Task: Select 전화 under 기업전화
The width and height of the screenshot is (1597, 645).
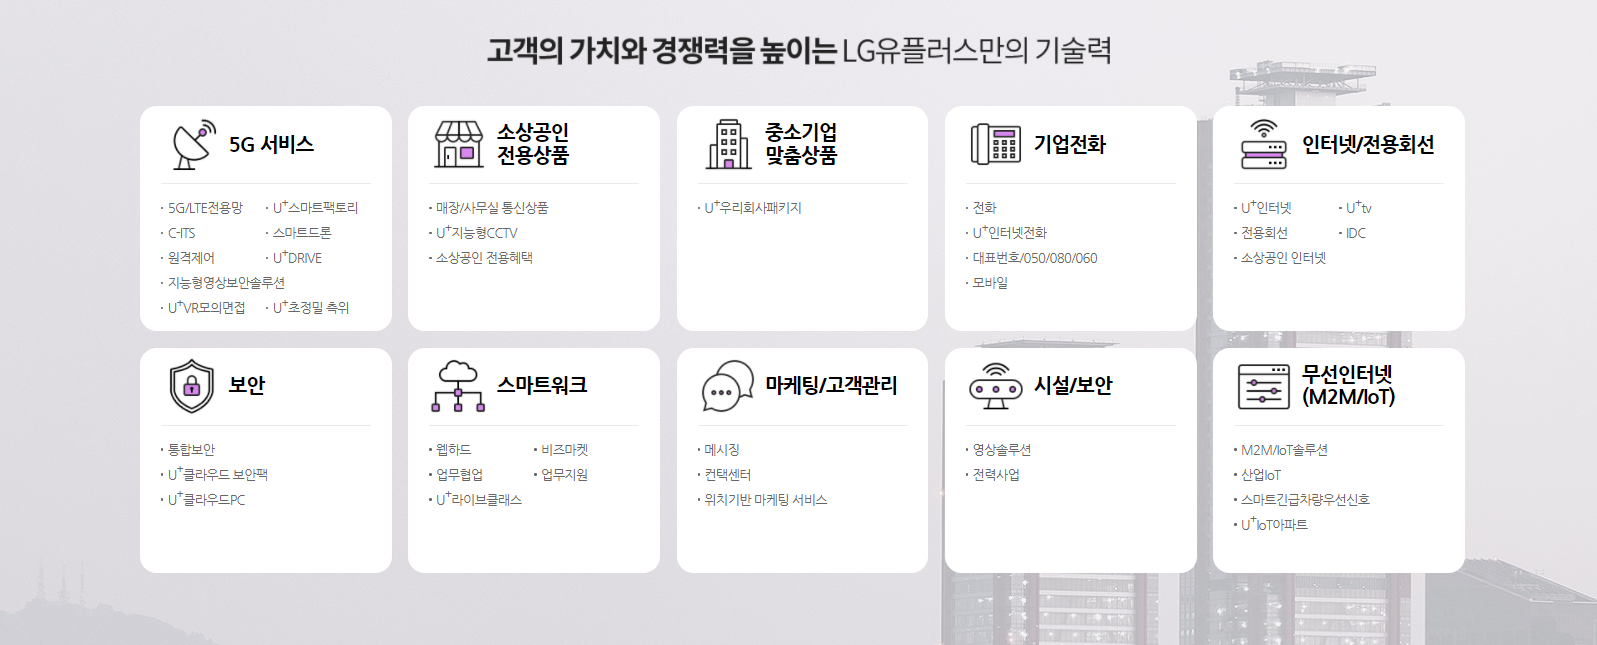Action: click(x=985, y=208)
